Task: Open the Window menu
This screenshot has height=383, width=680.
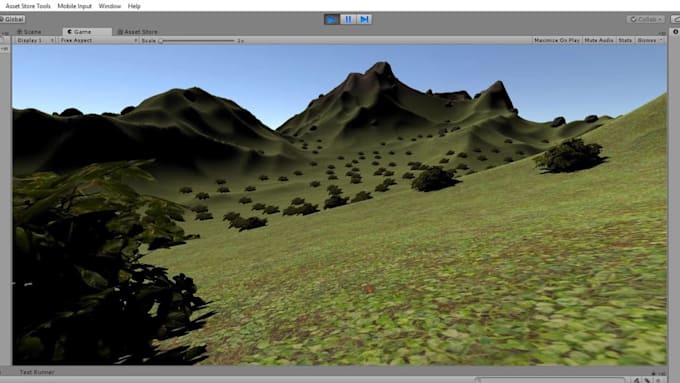Action: (x=110, y=6)
